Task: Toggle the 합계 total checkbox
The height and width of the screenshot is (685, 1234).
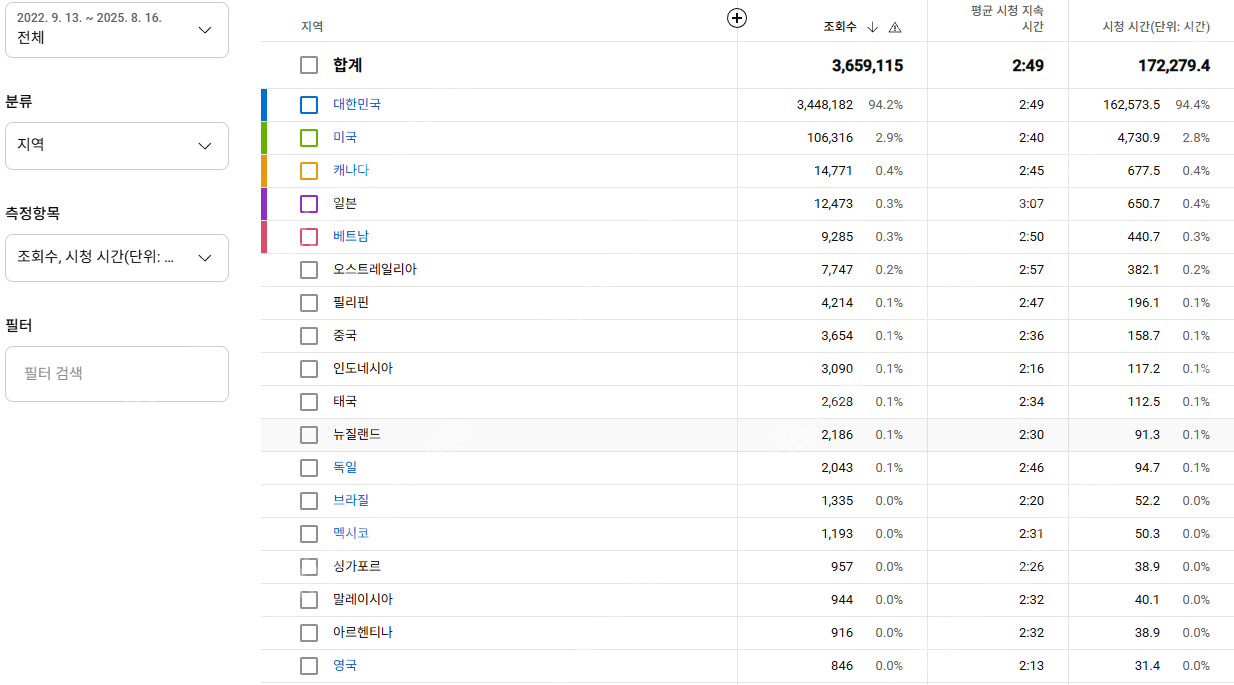Action: coord(309,65)
